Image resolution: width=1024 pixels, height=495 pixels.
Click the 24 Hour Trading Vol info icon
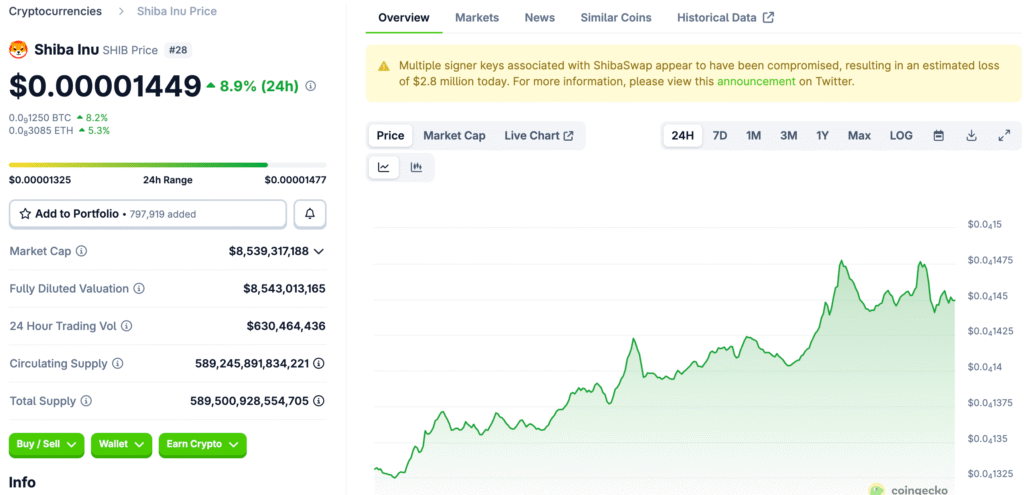[127, 325]
